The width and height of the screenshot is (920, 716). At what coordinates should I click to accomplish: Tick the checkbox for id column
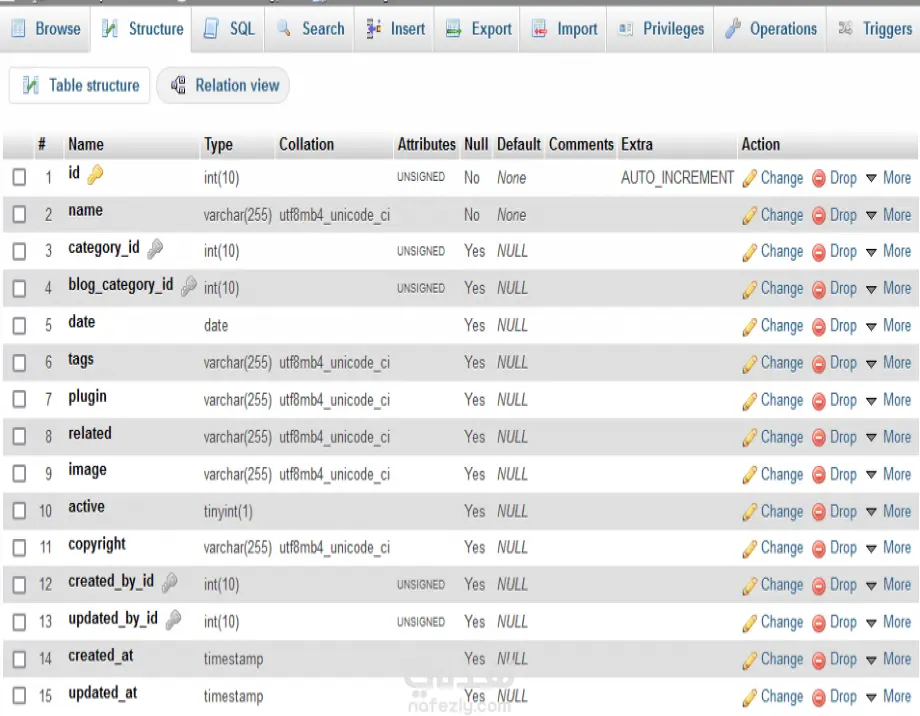19,177
